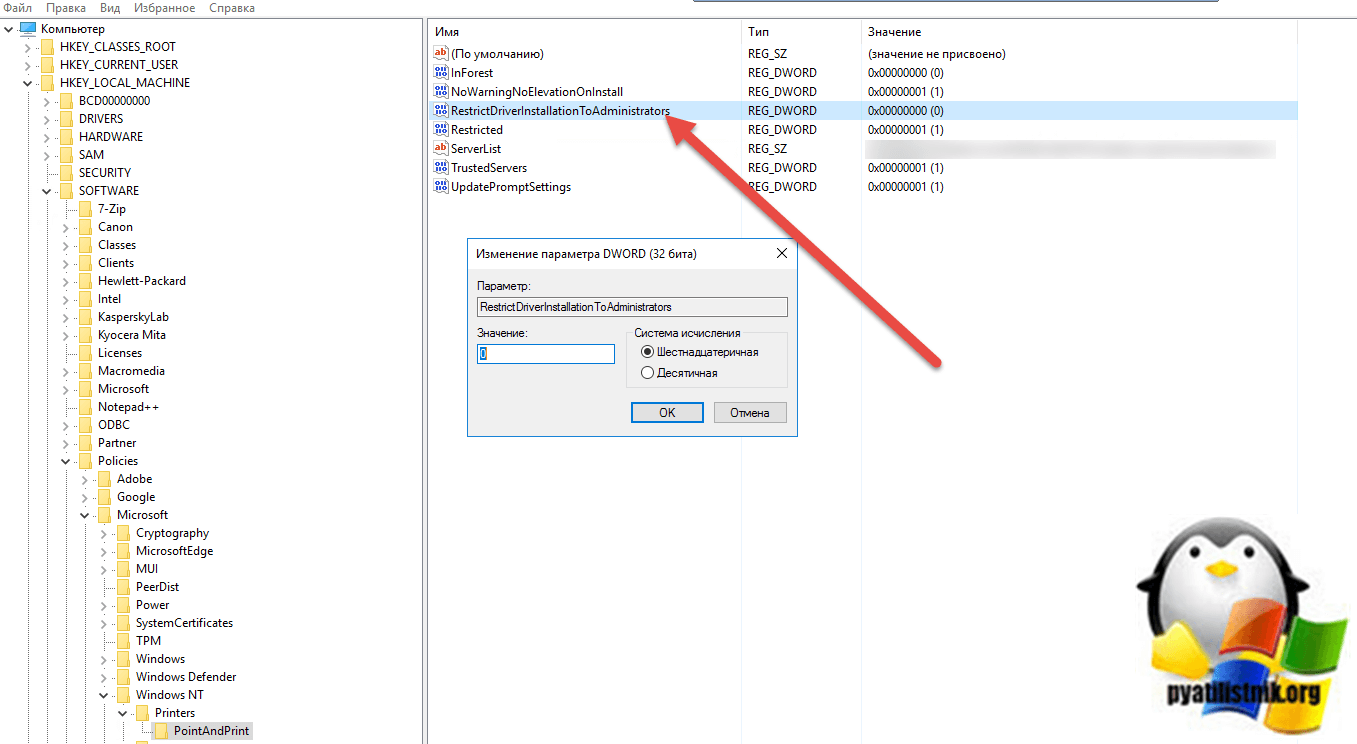Collapse the Policies key

click(66, 461)
